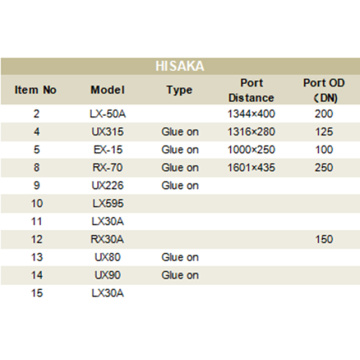Select the 150 Port OD value

click(324, 239)
